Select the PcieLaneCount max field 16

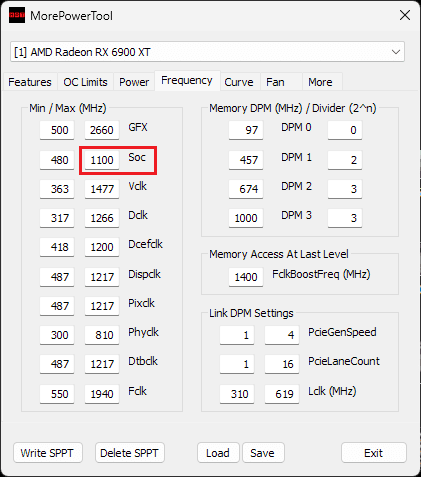pos(282,364)
